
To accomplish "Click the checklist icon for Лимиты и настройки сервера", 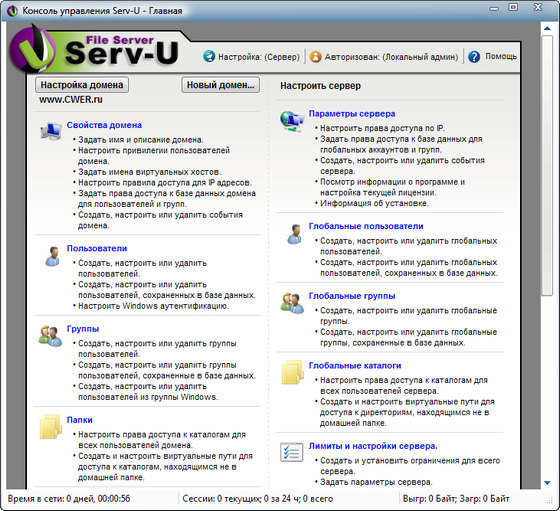I will (291, 452).
